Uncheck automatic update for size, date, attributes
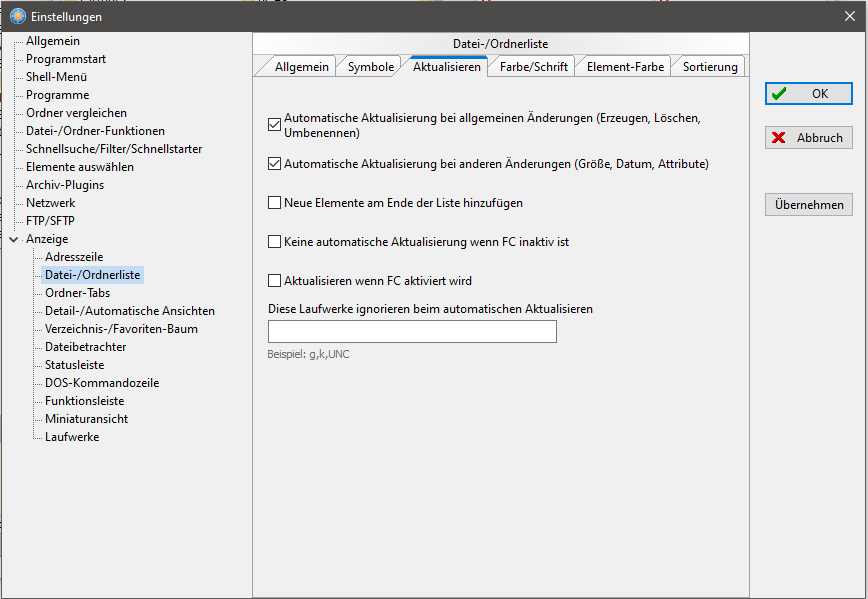This screenshot has width=868, height=599. (274, 163)
